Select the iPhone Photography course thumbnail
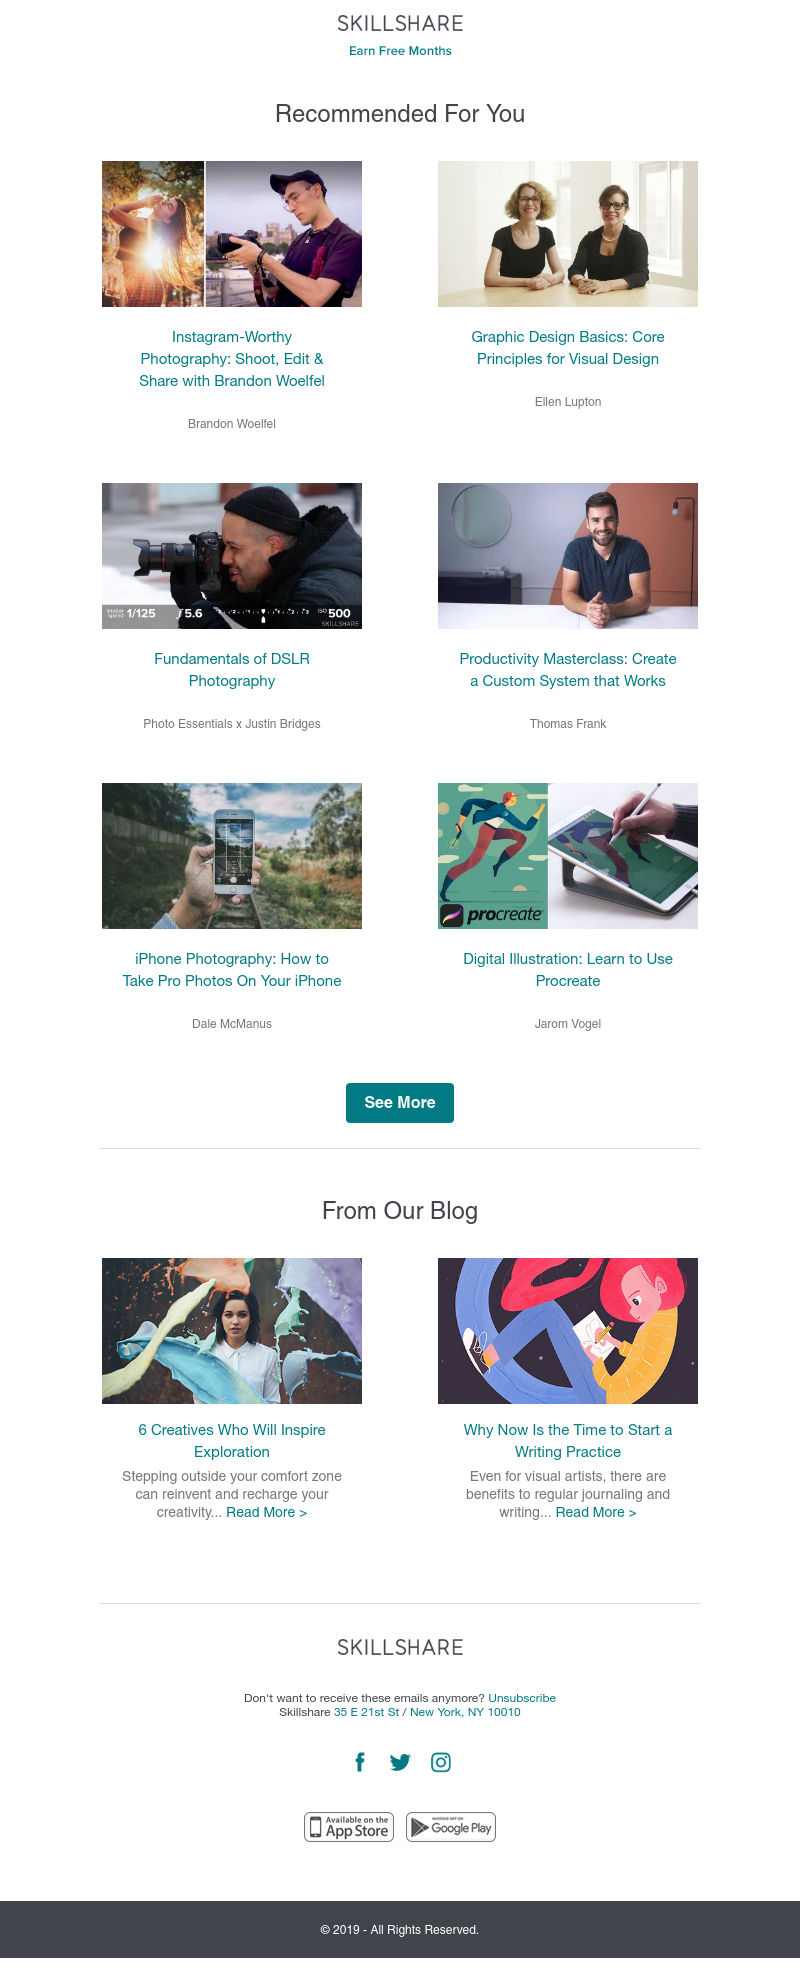 click(x=232, y=856)
